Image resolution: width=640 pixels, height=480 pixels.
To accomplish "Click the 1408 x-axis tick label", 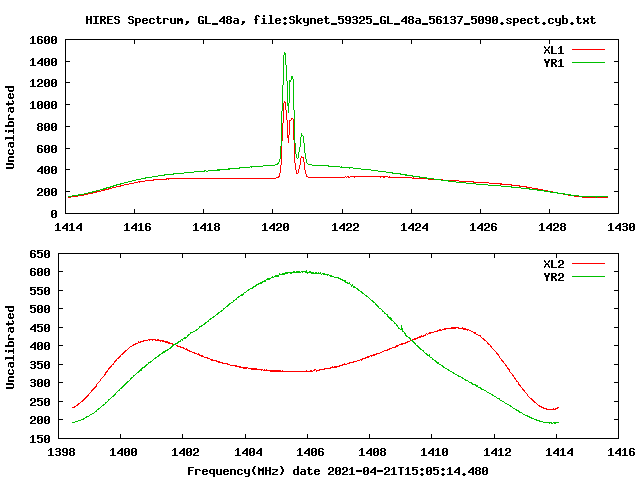I will point(372,452).
